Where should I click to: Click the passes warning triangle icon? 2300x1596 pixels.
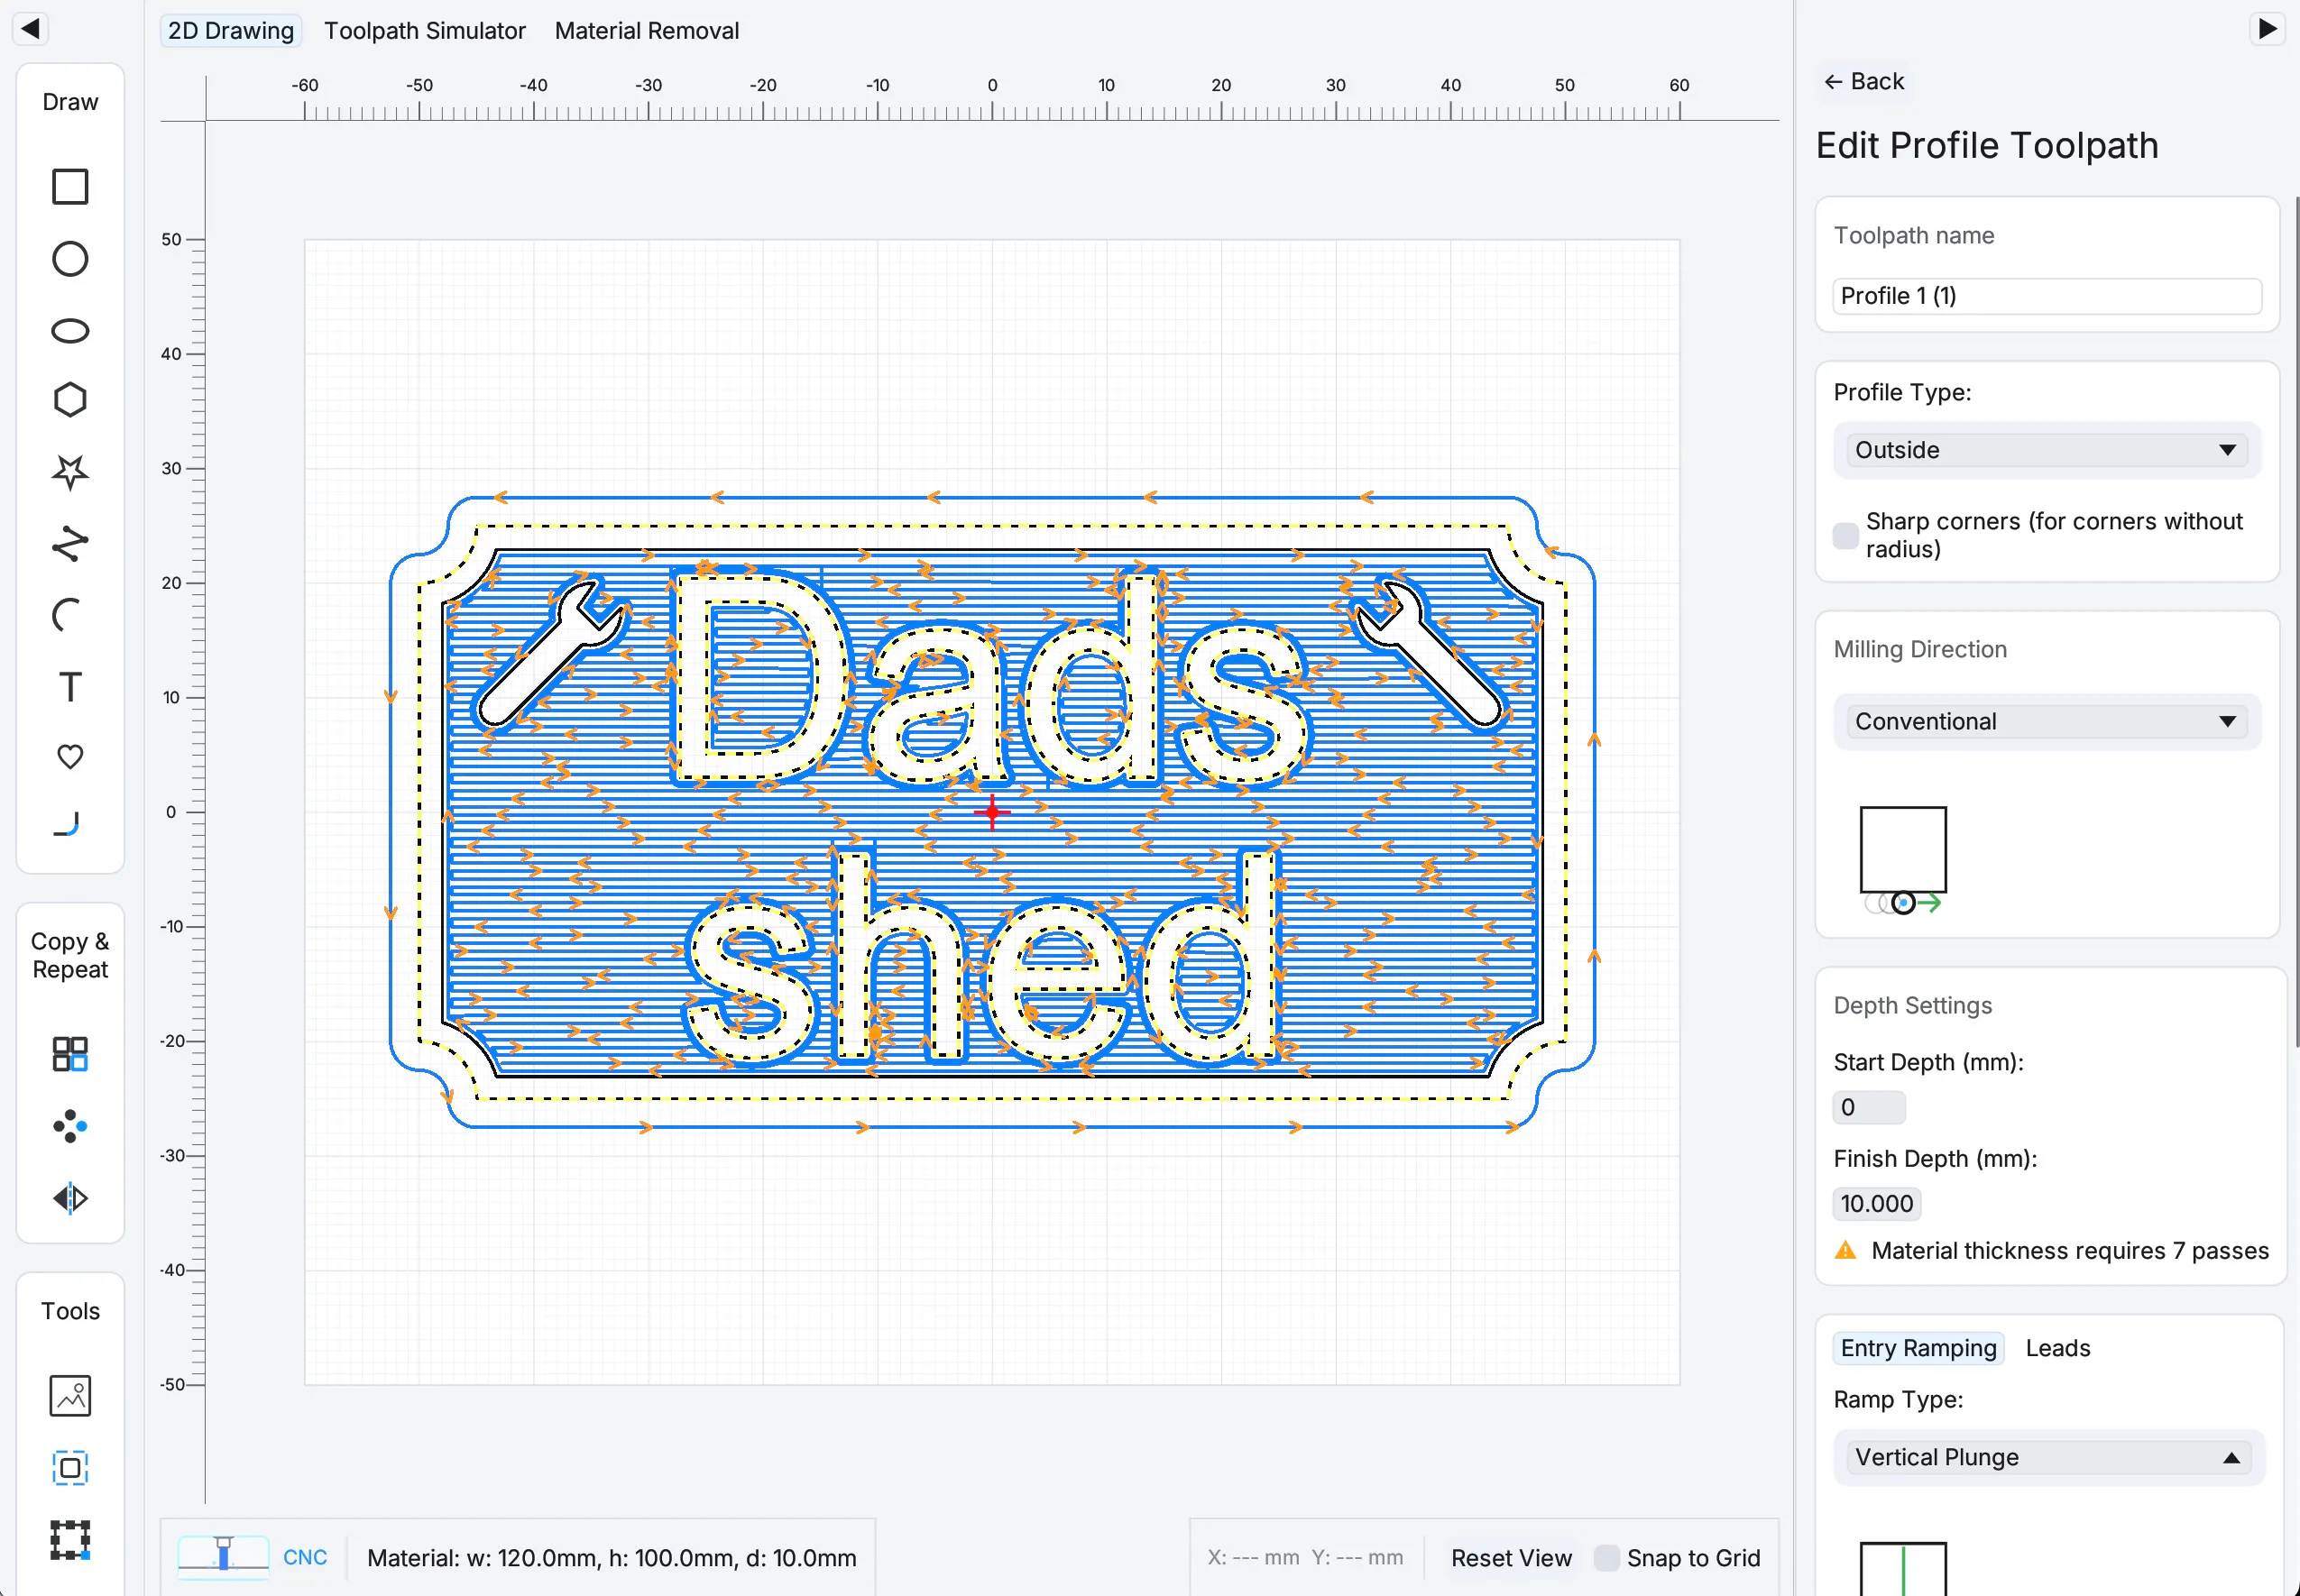click(x=1846, y=1251)
